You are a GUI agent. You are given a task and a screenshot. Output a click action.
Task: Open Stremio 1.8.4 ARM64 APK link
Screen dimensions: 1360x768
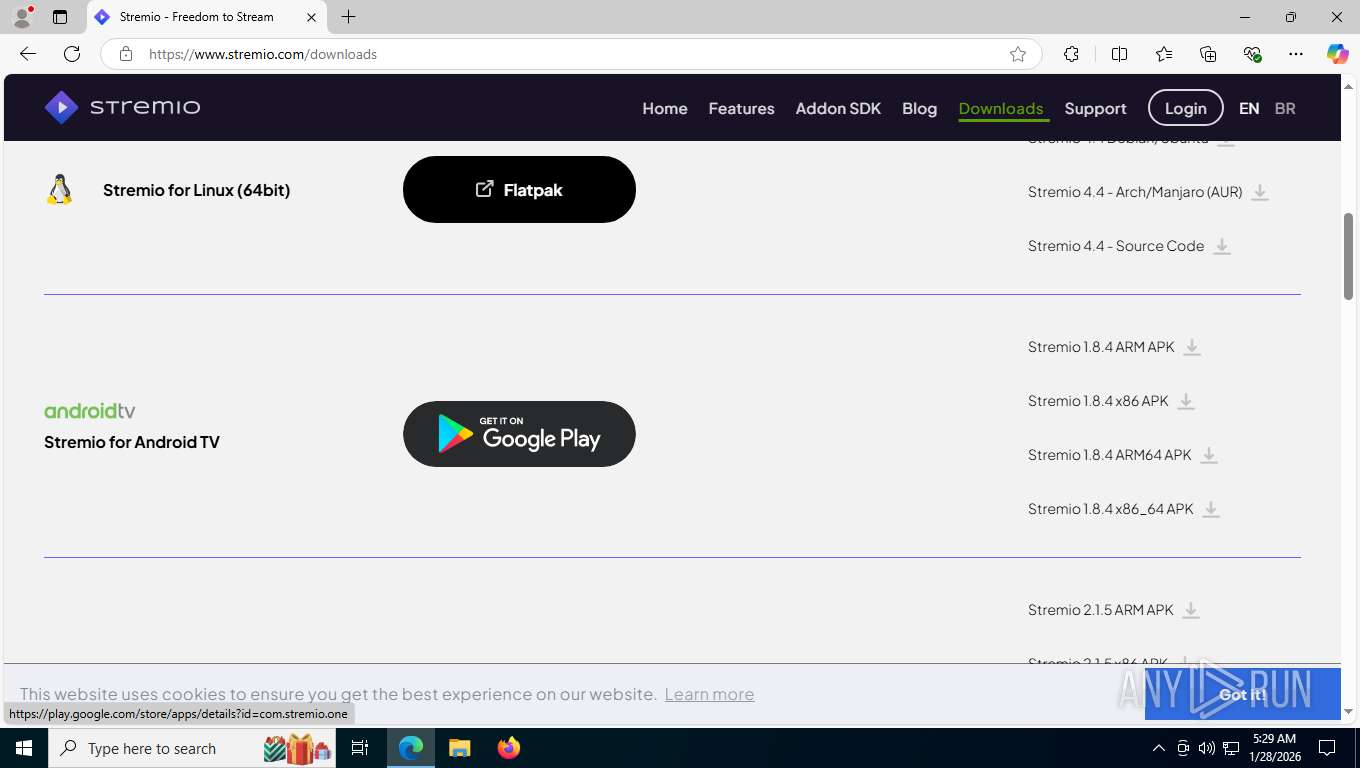click(1110, 455)
